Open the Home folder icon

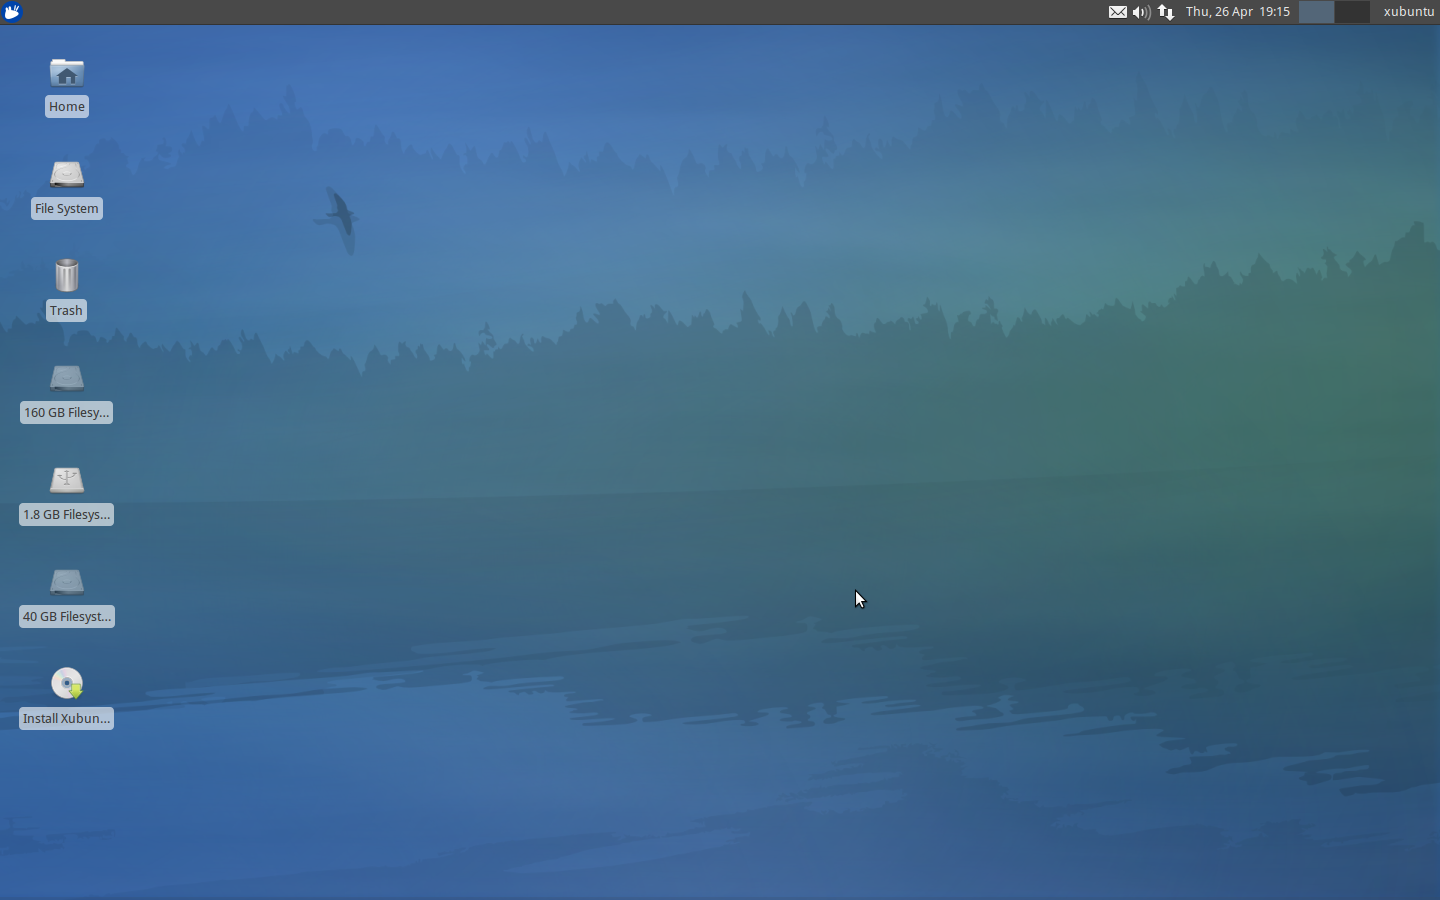coord(66,73)
